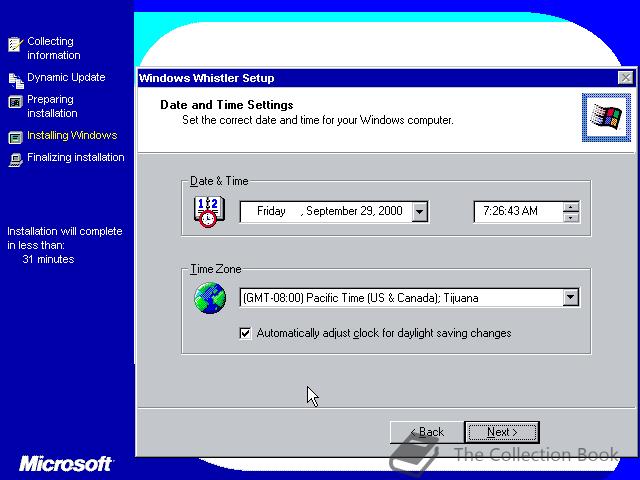This screenshot has width=640, height=480.
Task: Click the calendar and clock icon
Action: pos(209,211)
